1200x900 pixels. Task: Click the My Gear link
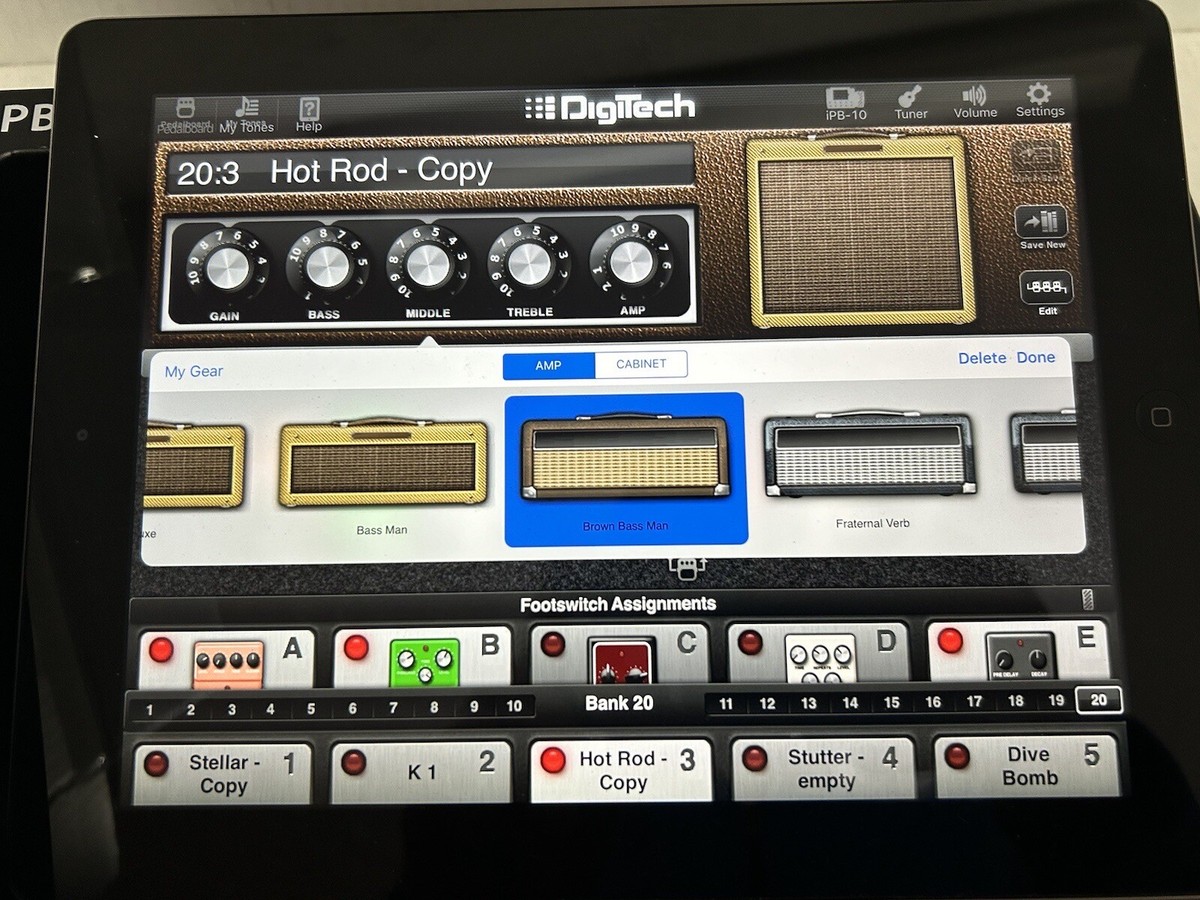(x=194, y=371)
